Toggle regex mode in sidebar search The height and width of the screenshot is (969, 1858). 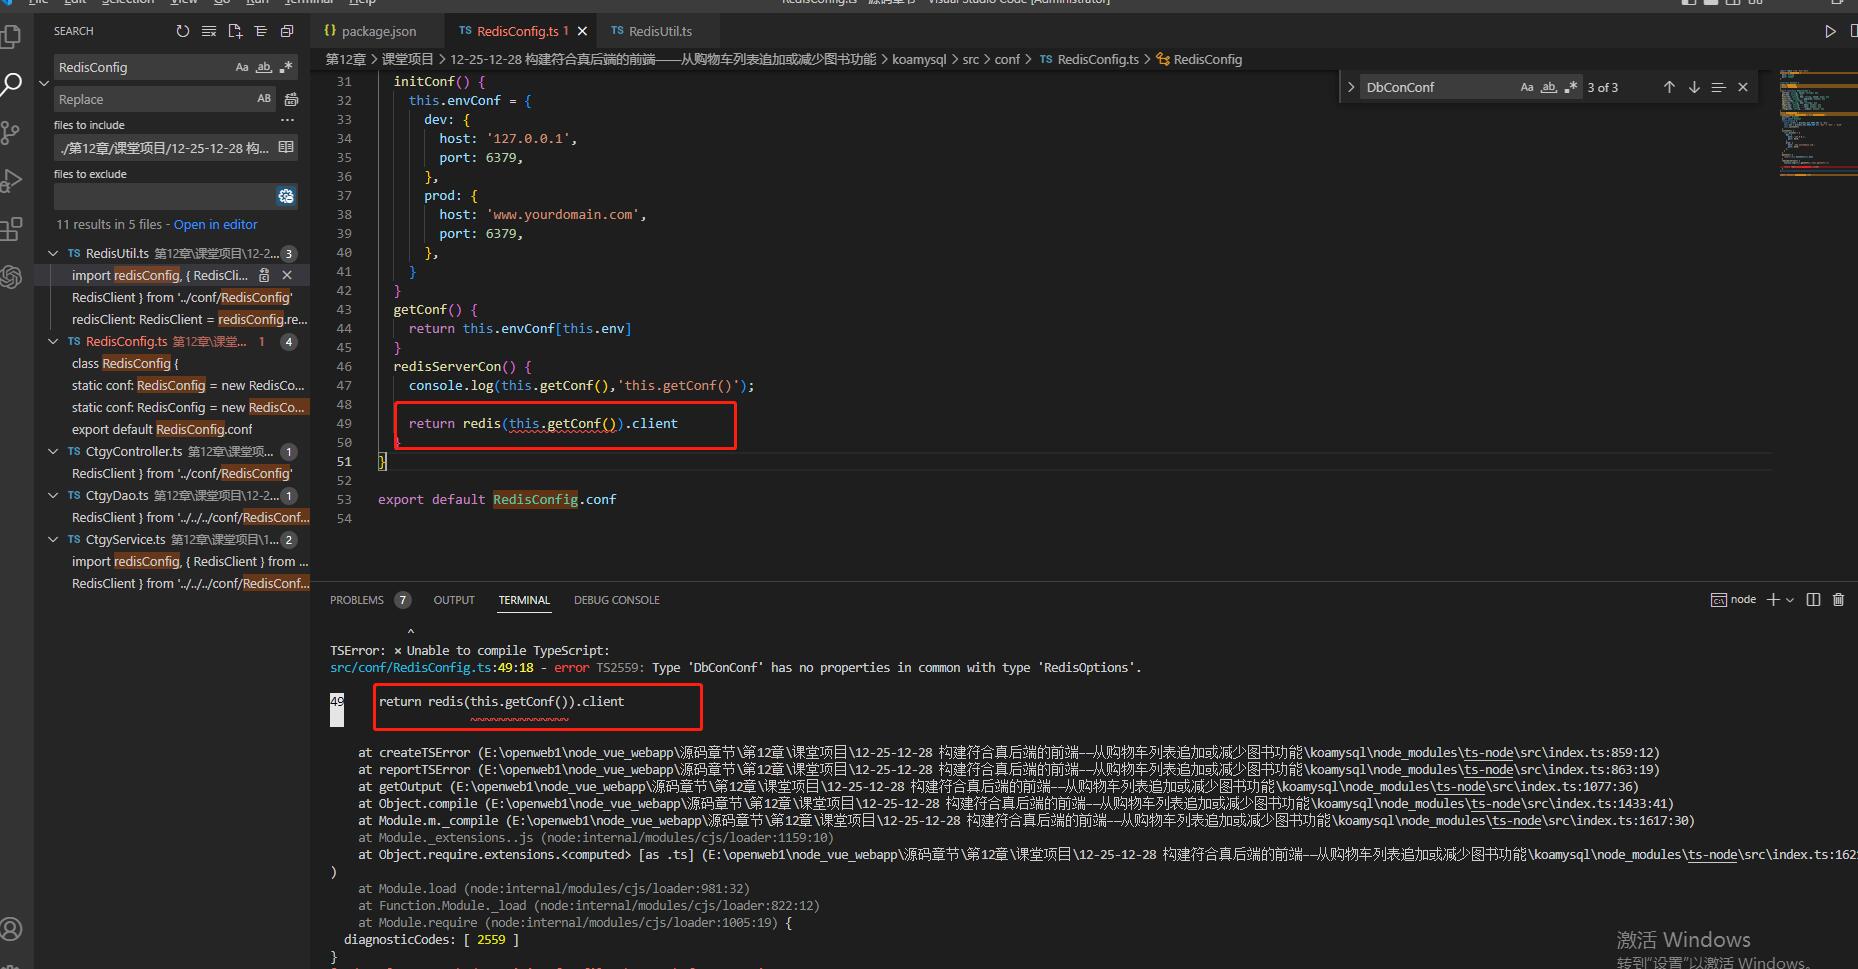pos(286,67)
